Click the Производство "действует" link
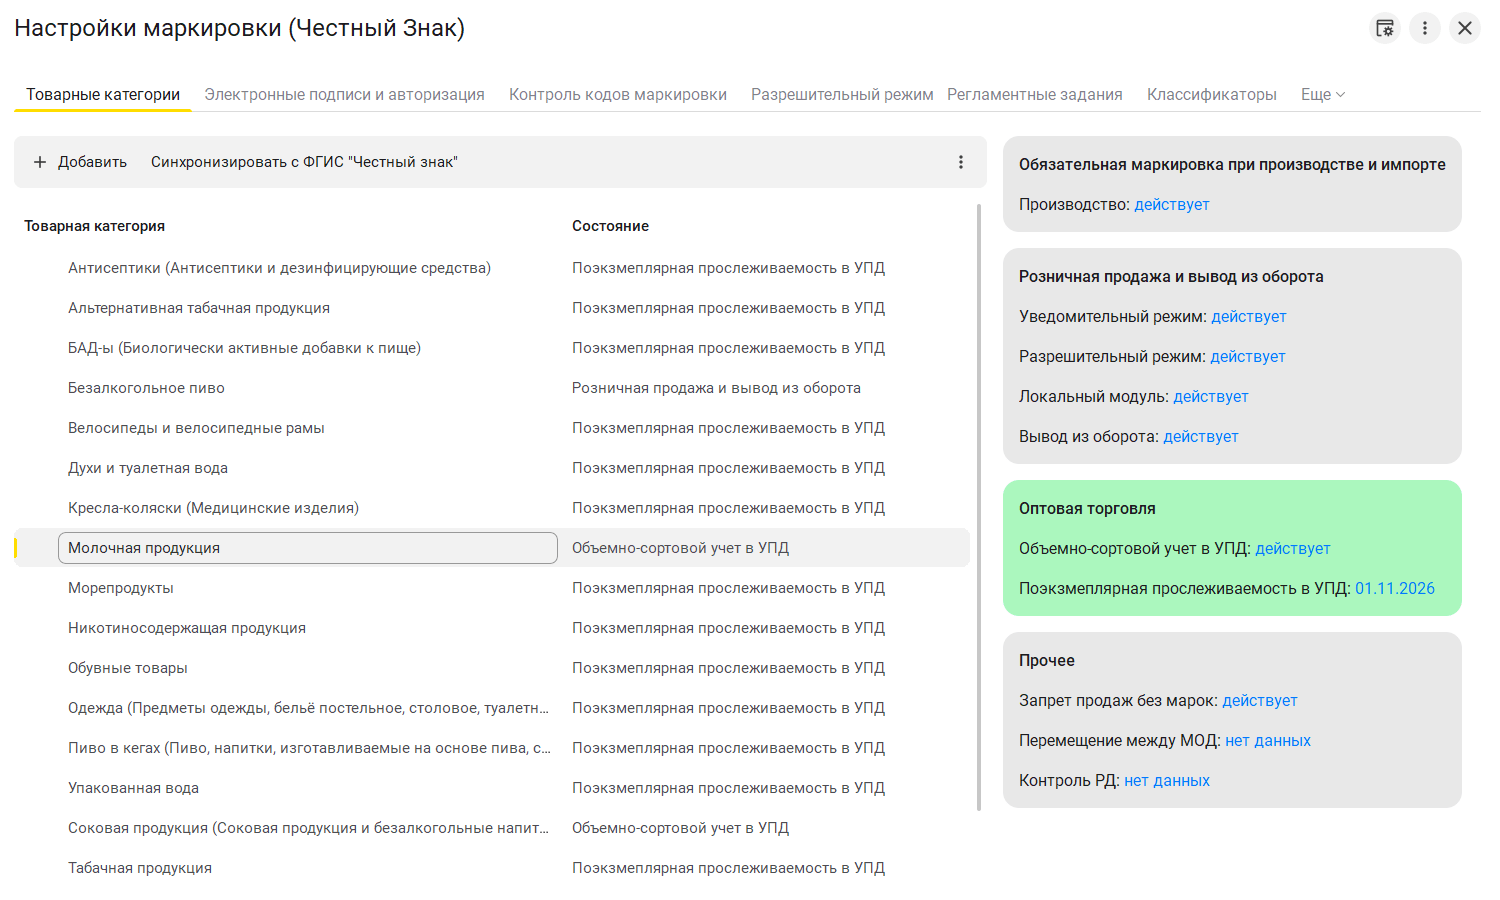Image resolution: width=1500 pixels, height=900 pixels. 1171,205
